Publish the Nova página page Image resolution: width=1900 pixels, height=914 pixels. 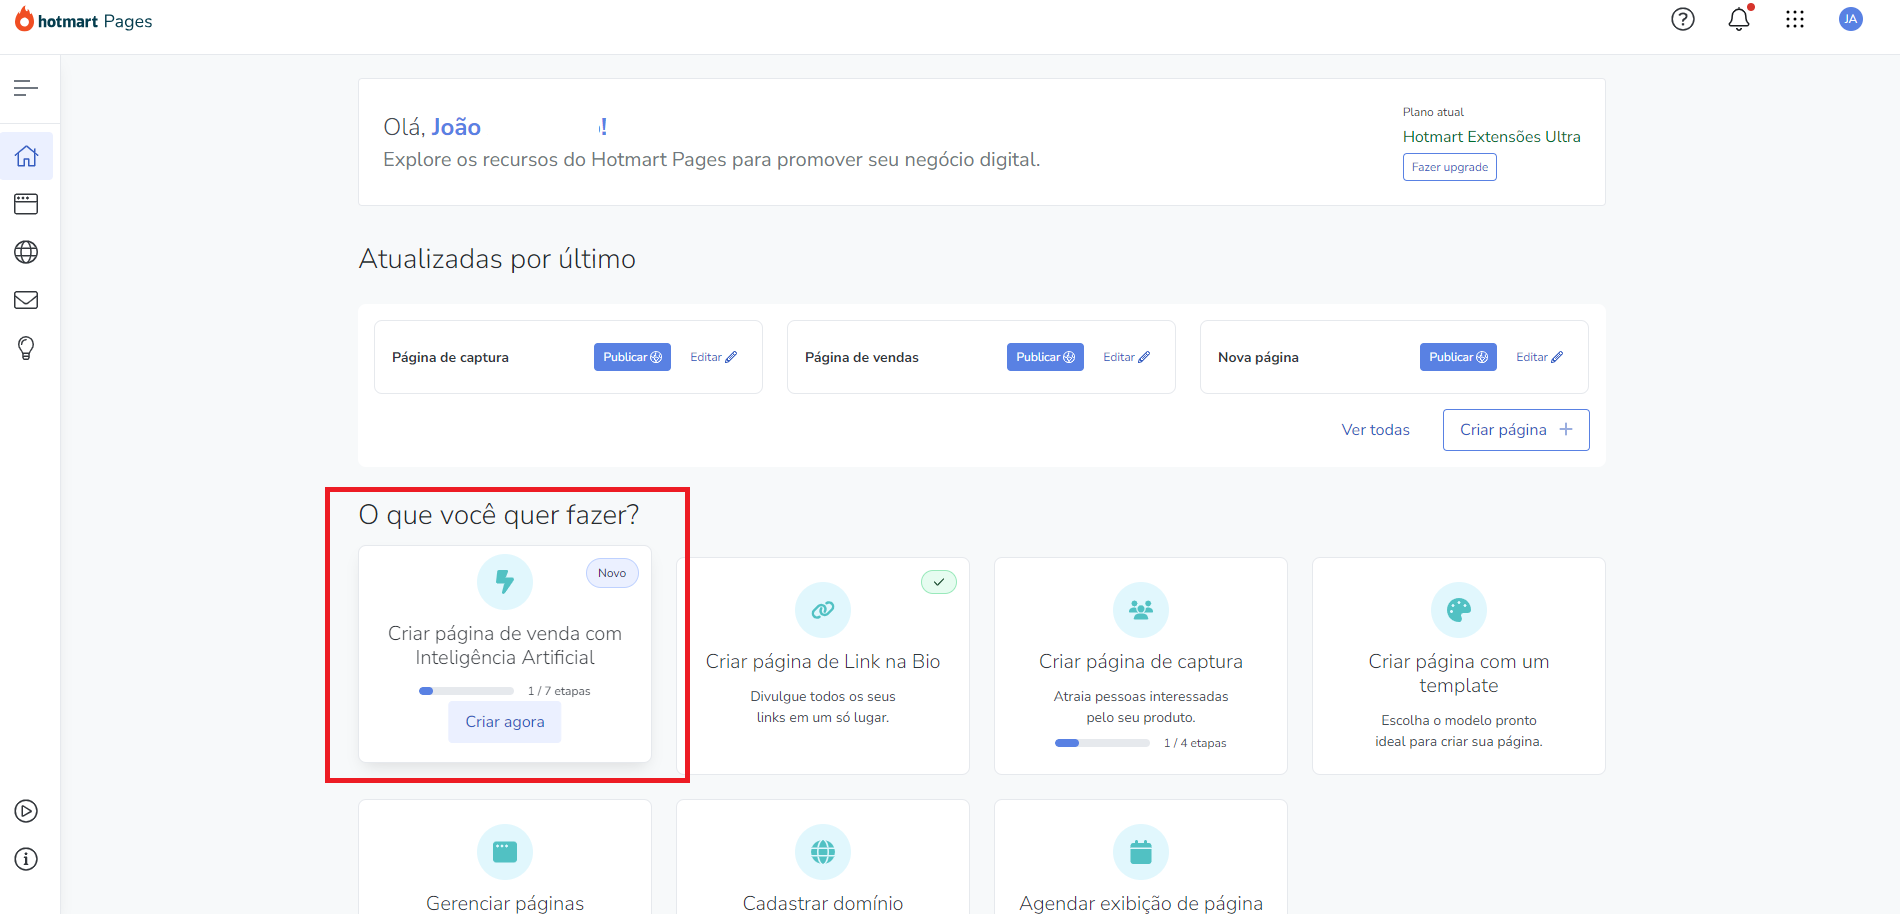[x=1458, y=357]
